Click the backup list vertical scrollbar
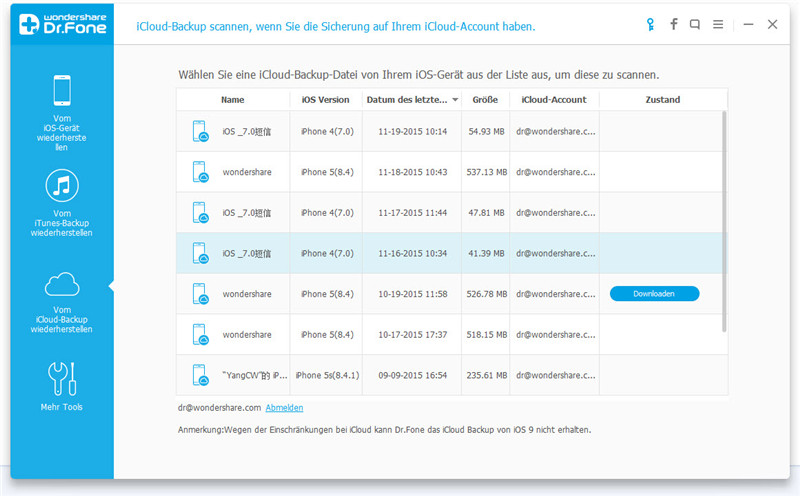800x496 pixels. [x=724, y=221]
